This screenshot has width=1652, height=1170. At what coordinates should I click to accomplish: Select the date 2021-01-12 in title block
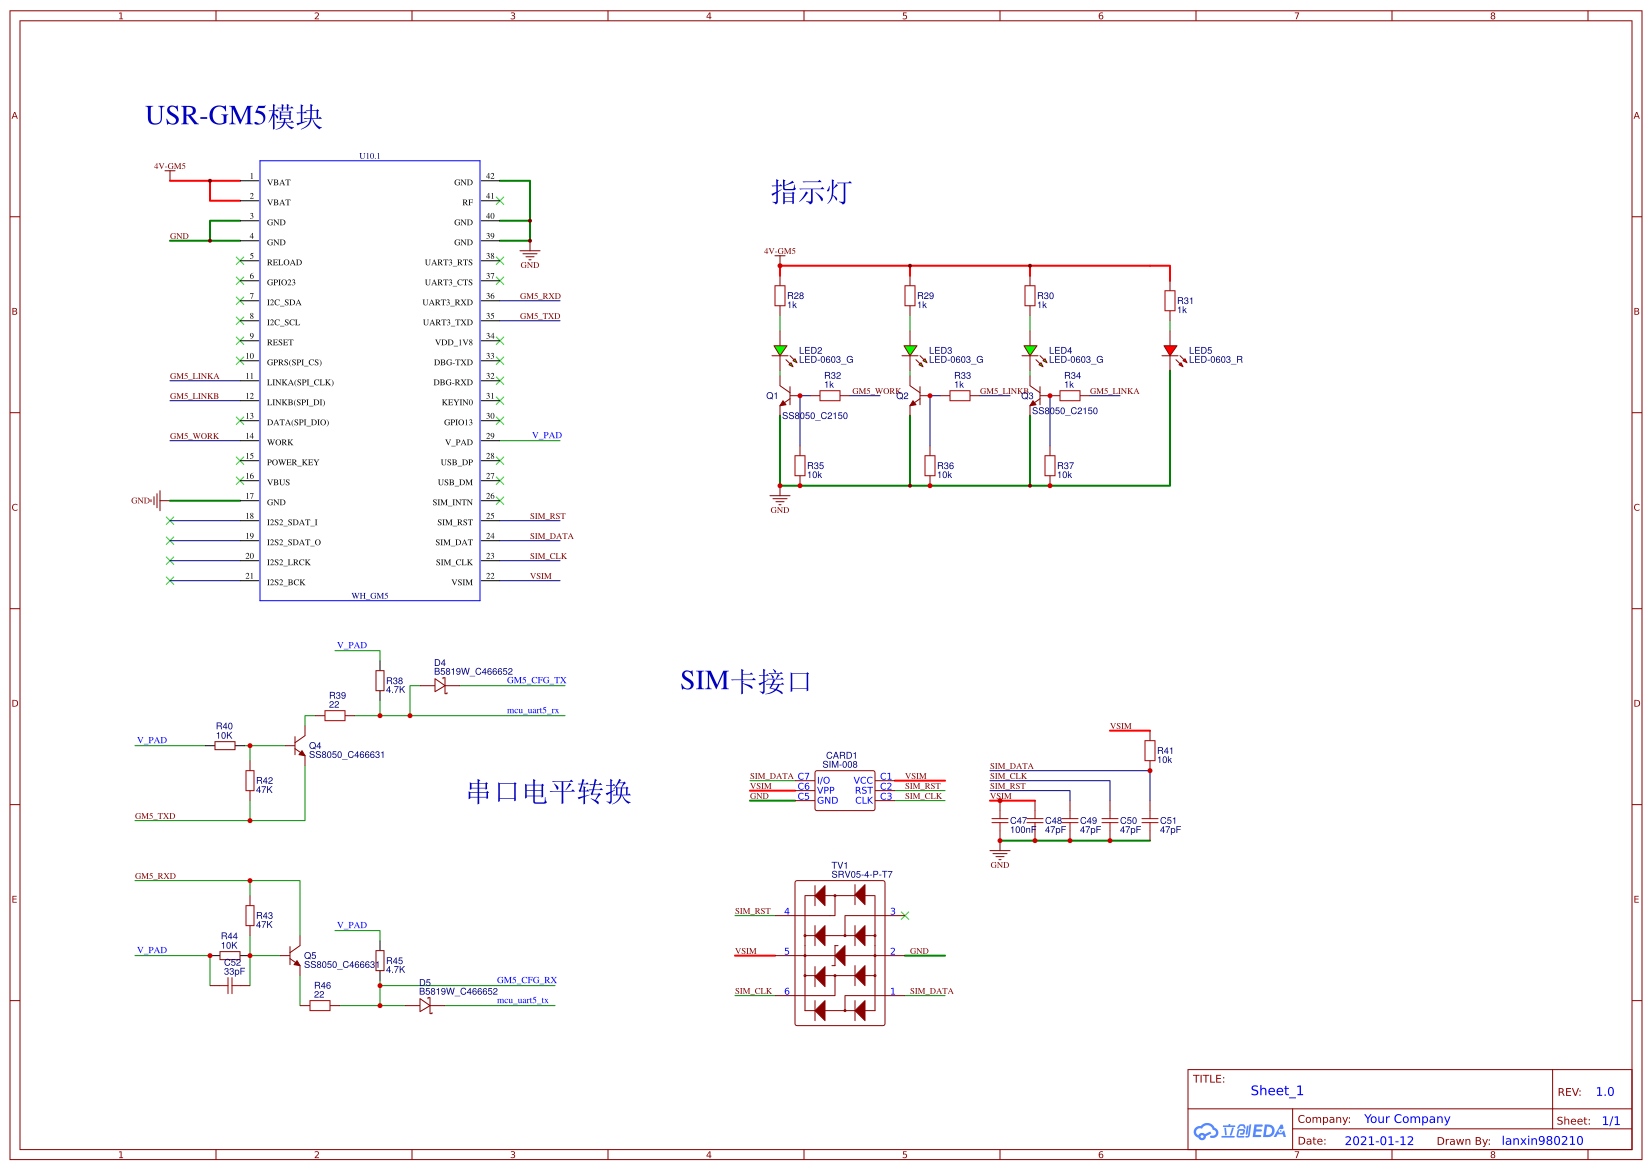click(1379, 1140)
